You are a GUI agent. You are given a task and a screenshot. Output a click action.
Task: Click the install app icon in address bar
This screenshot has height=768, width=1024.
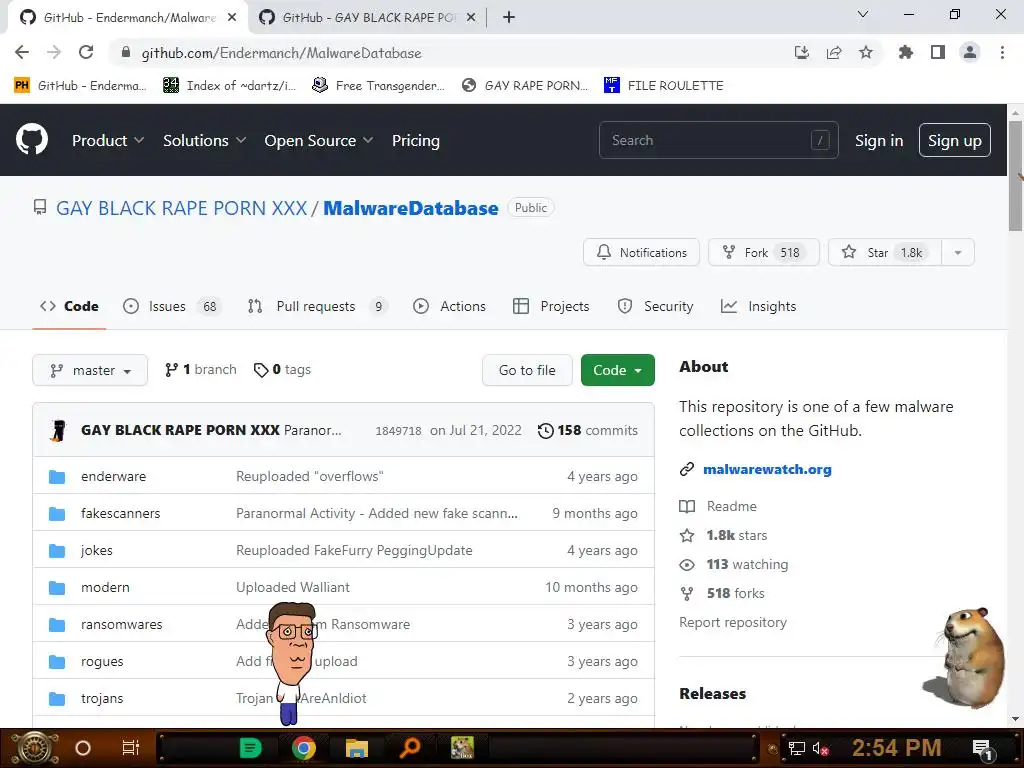[801, 52]
